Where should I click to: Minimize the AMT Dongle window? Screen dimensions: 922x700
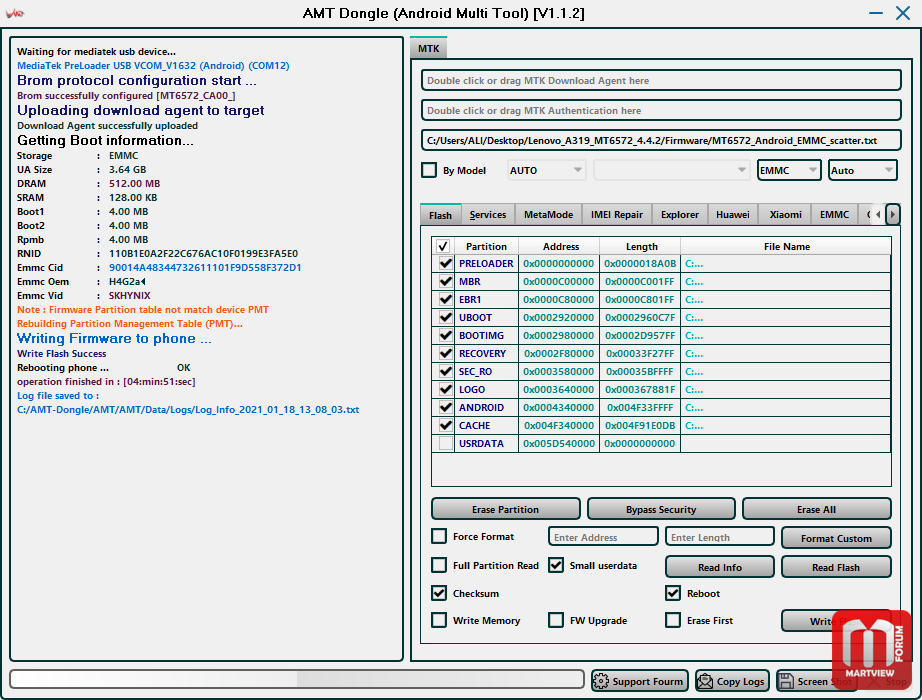click(876, 13)
